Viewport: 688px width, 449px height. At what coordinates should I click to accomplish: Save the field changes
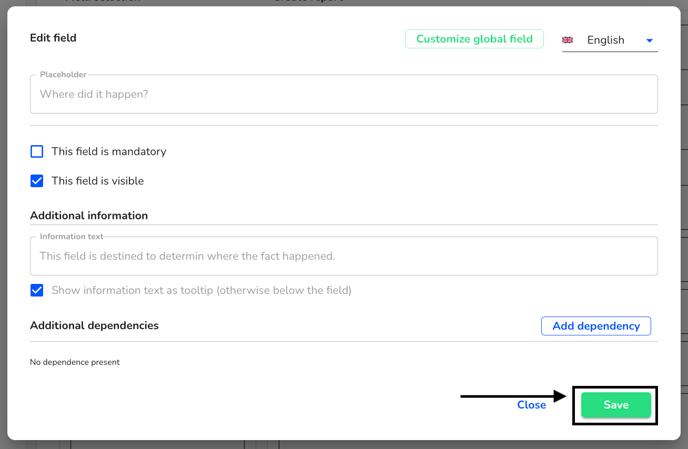[x=616, y=405]
